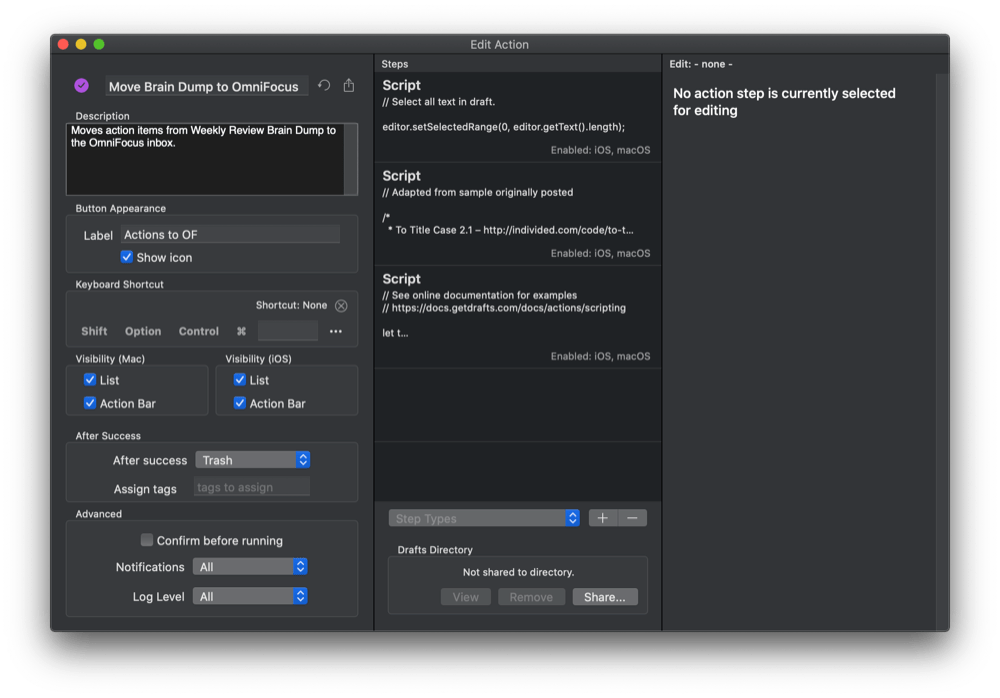
Task: Click the Description text area
Action: coord(205,159)
